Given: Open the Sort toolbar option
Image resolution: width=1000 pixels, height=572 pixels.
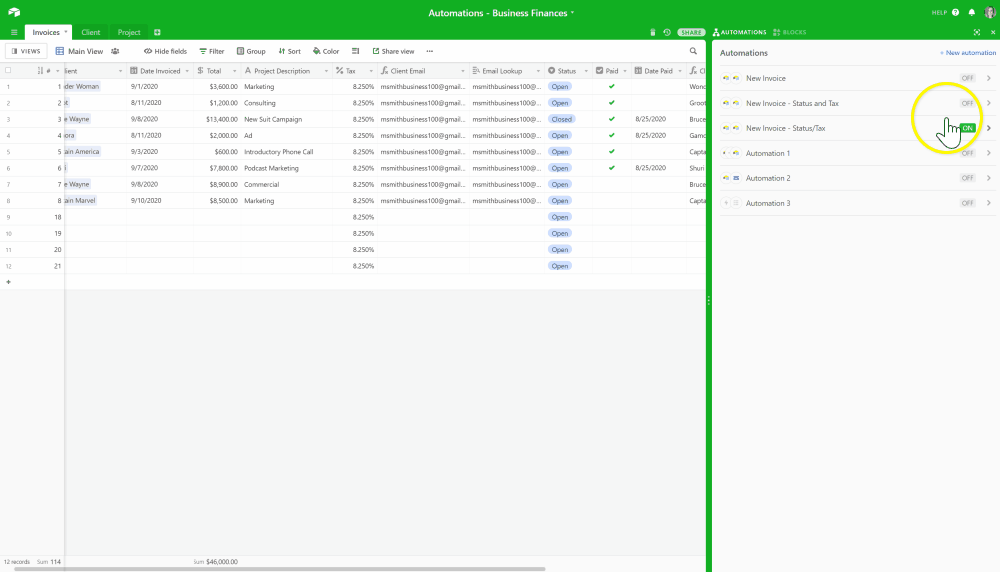Looking at the screenshot, I should [290, 51].
